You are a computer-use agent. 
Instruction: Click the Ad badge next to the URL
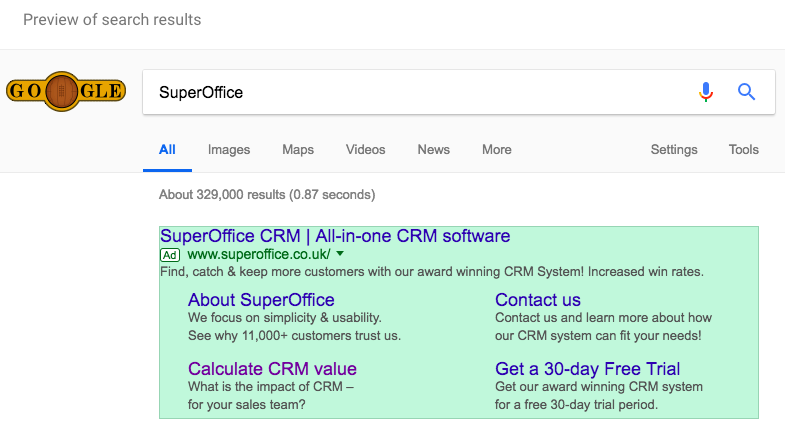(x=170, y=255)
